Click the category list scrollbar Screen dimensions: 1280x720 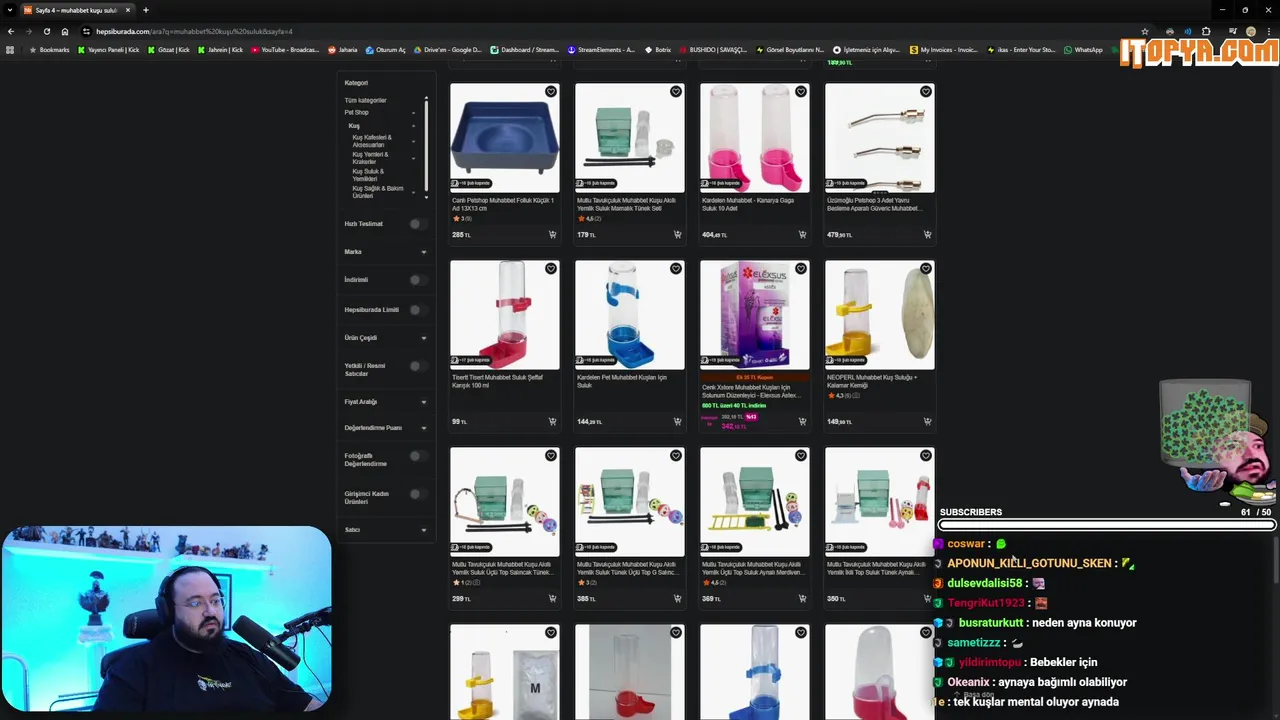click(x=426, y=148)
